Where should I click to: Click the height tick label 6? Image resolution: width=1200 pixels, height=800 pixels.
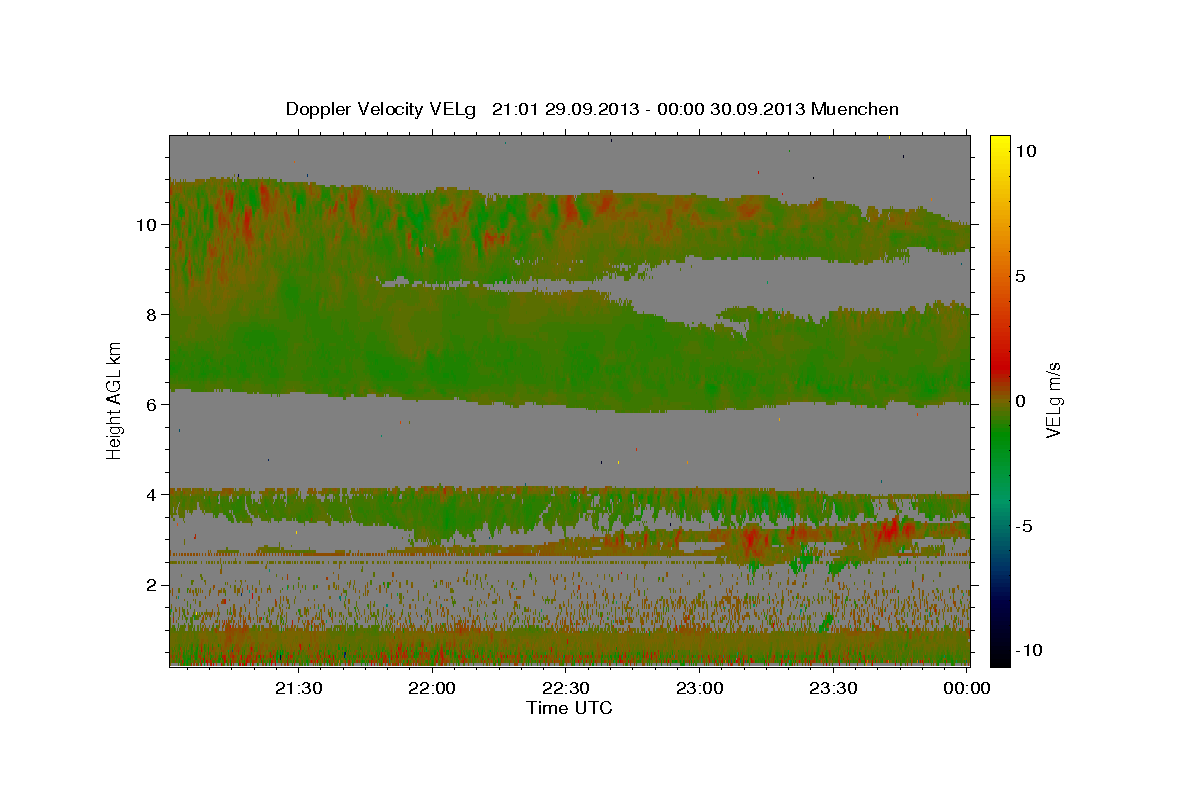(x=151, y=404)
